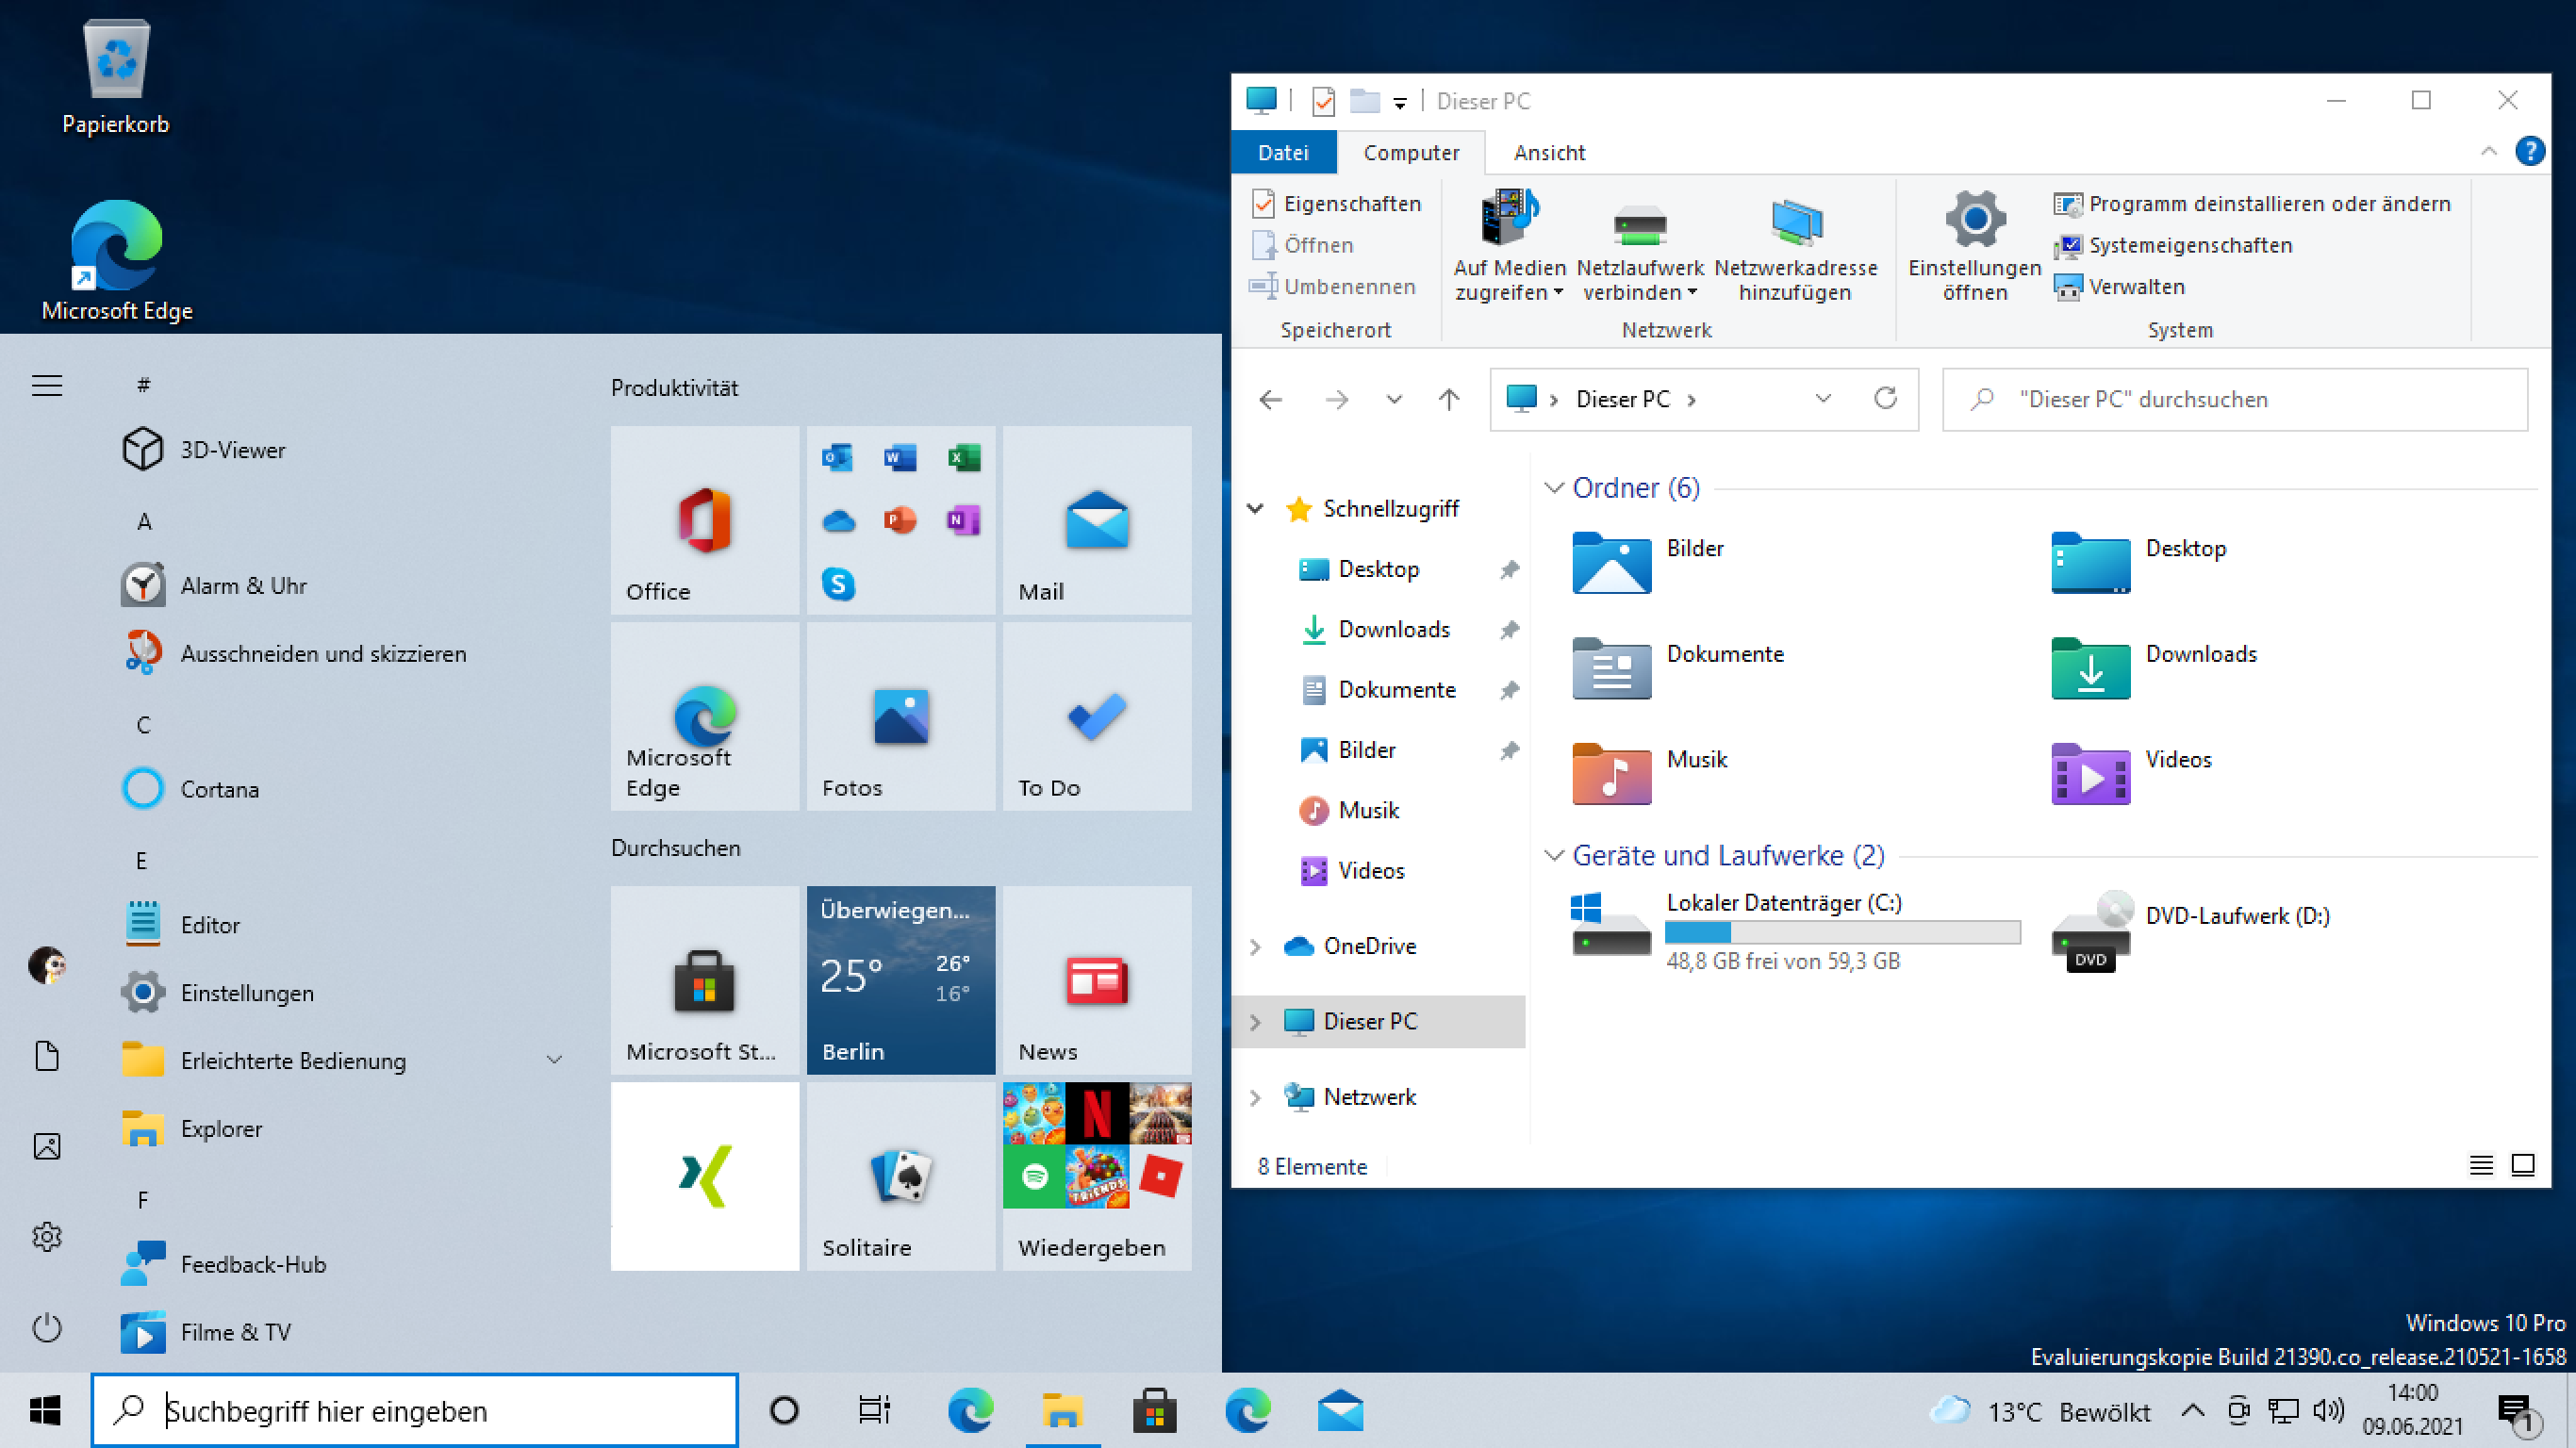Switch to large icons view toggle

click(x=2523, y=1166)
